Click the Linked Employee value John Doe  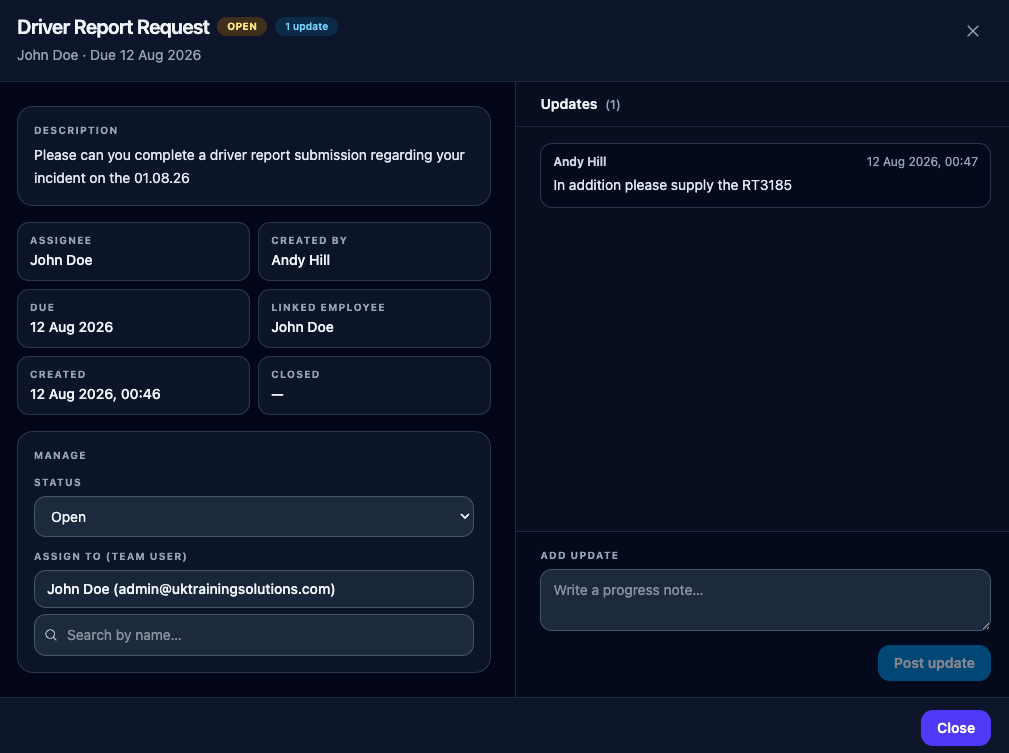point(302,327)
